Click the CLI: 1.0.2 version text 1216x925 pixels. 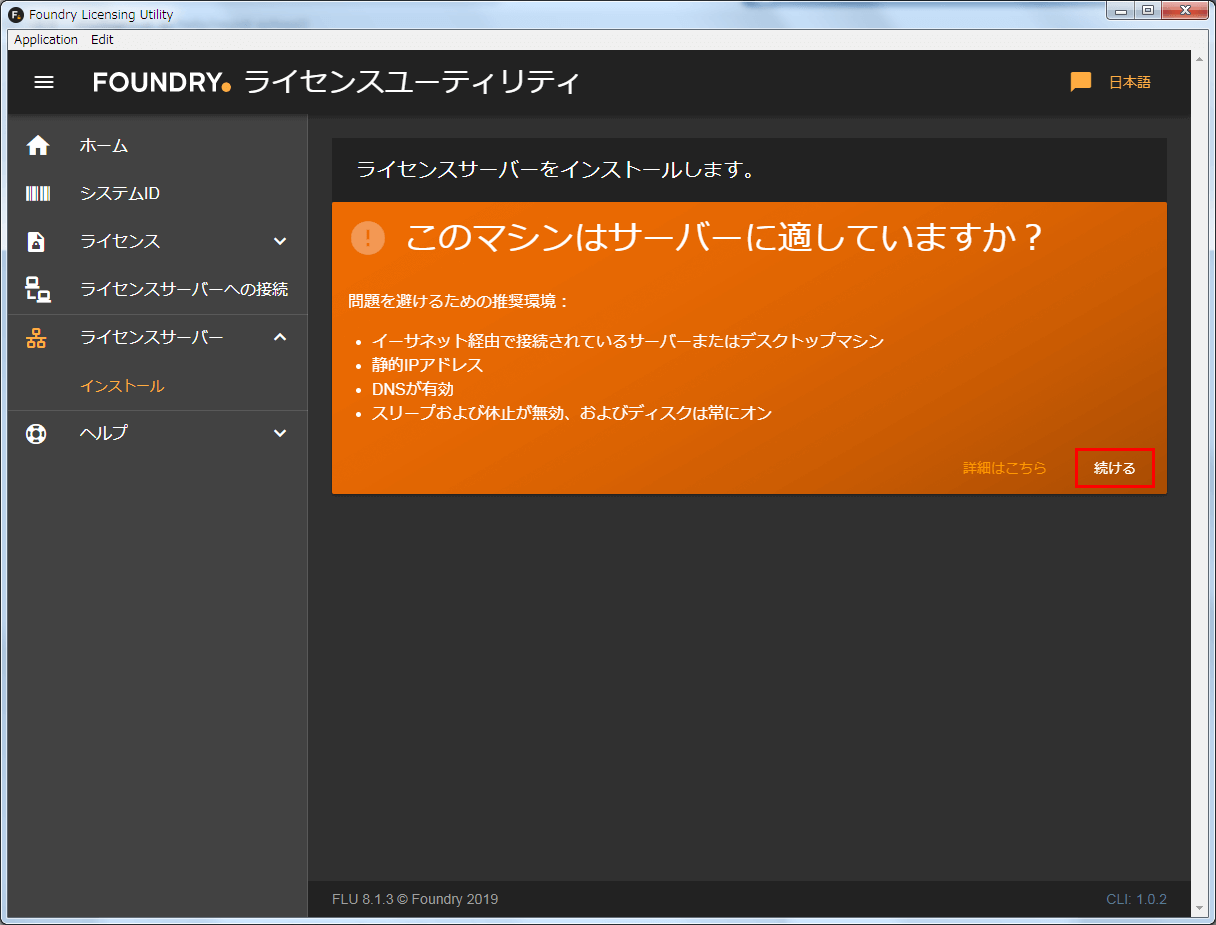click(x=1136, y=899)
